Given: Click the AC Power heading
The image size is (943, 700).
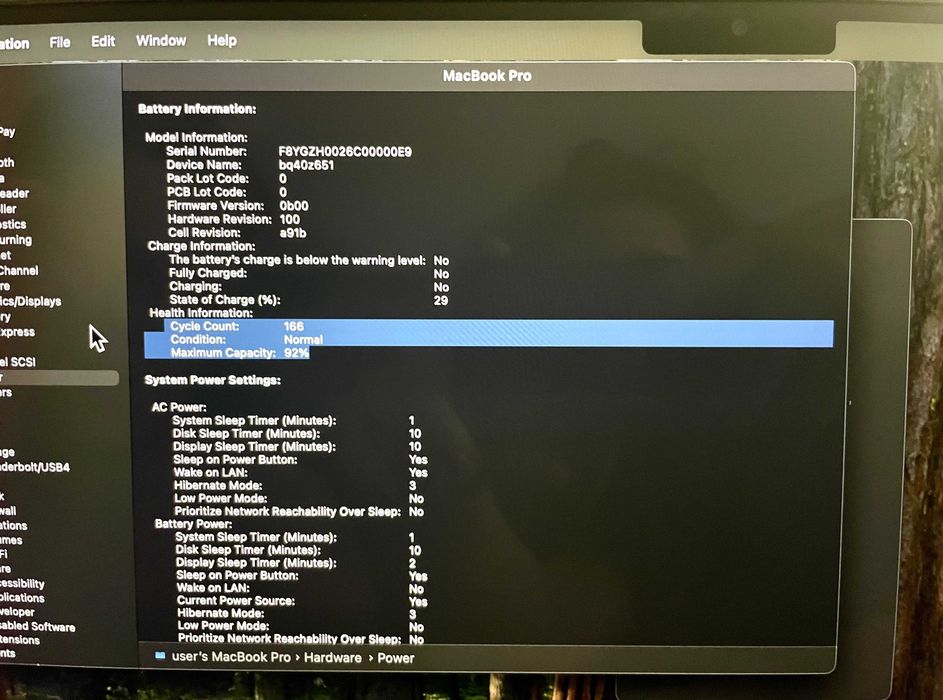Looking at the screenshot, I should (179, 407).
